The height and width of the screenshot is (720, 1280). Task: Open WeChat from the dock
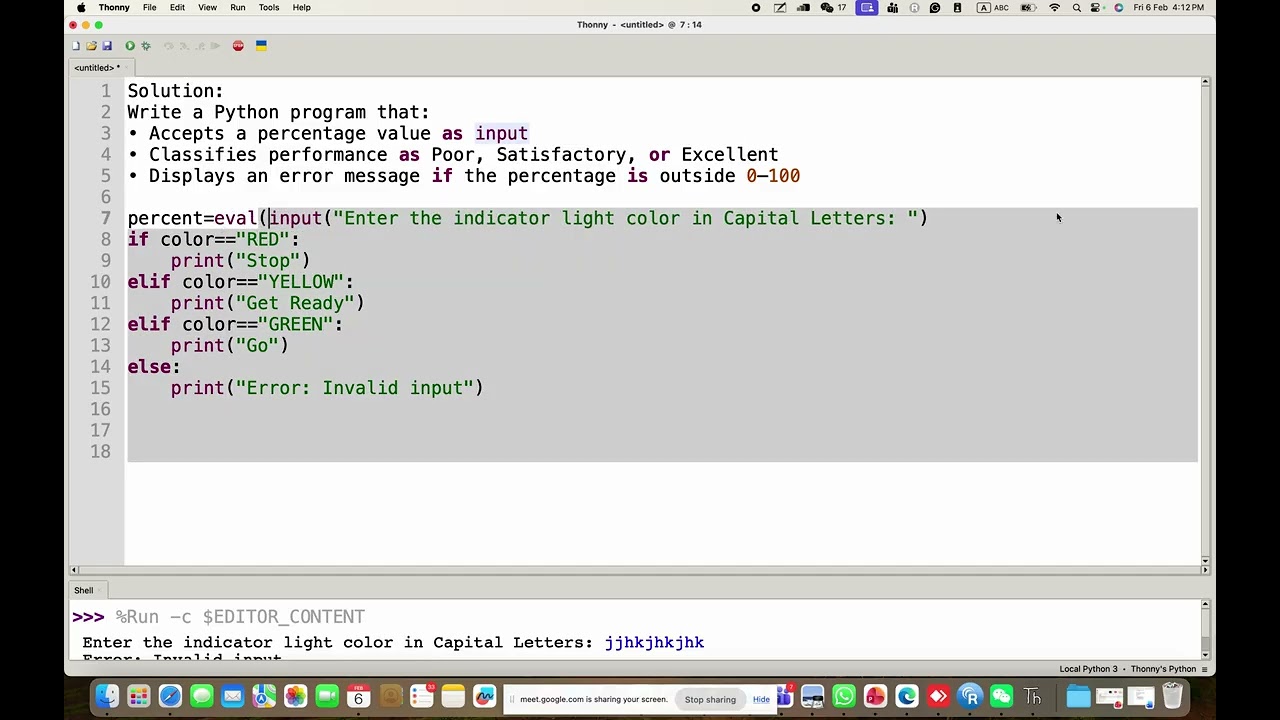(x=1001, y=696)
